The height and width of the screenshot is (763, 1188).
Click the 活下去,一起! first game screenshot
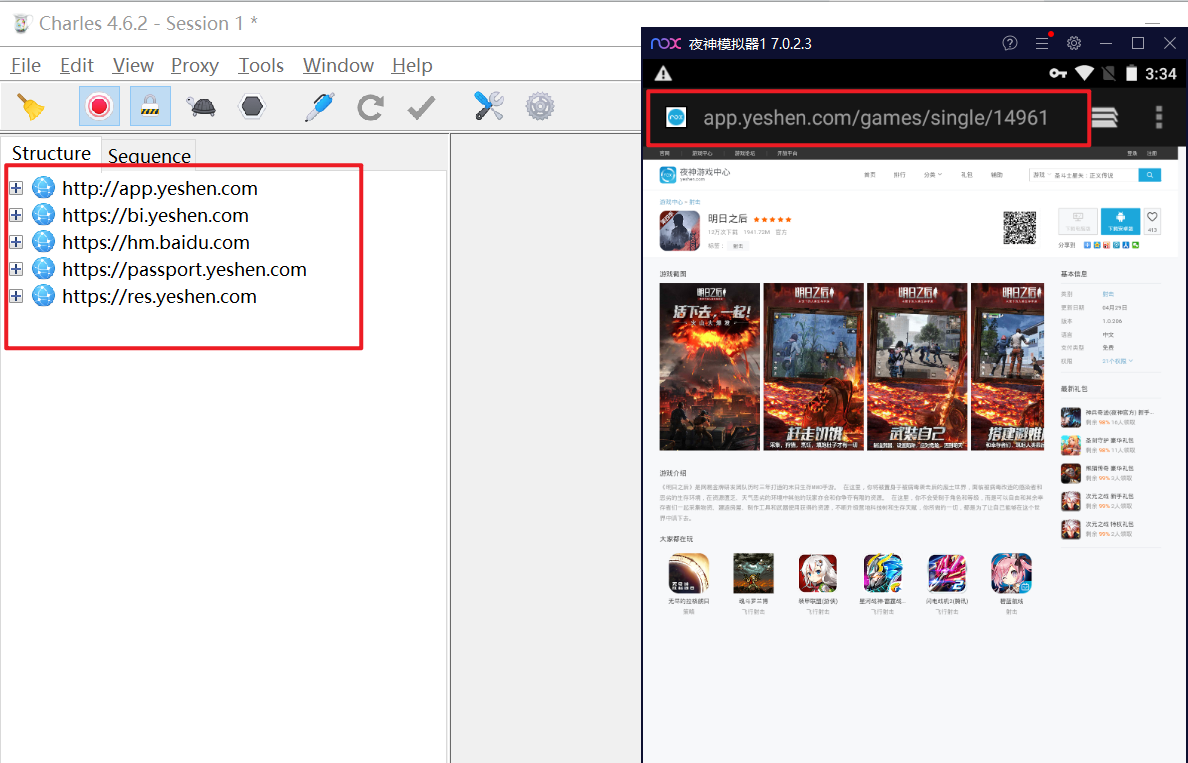pos(709,367)
